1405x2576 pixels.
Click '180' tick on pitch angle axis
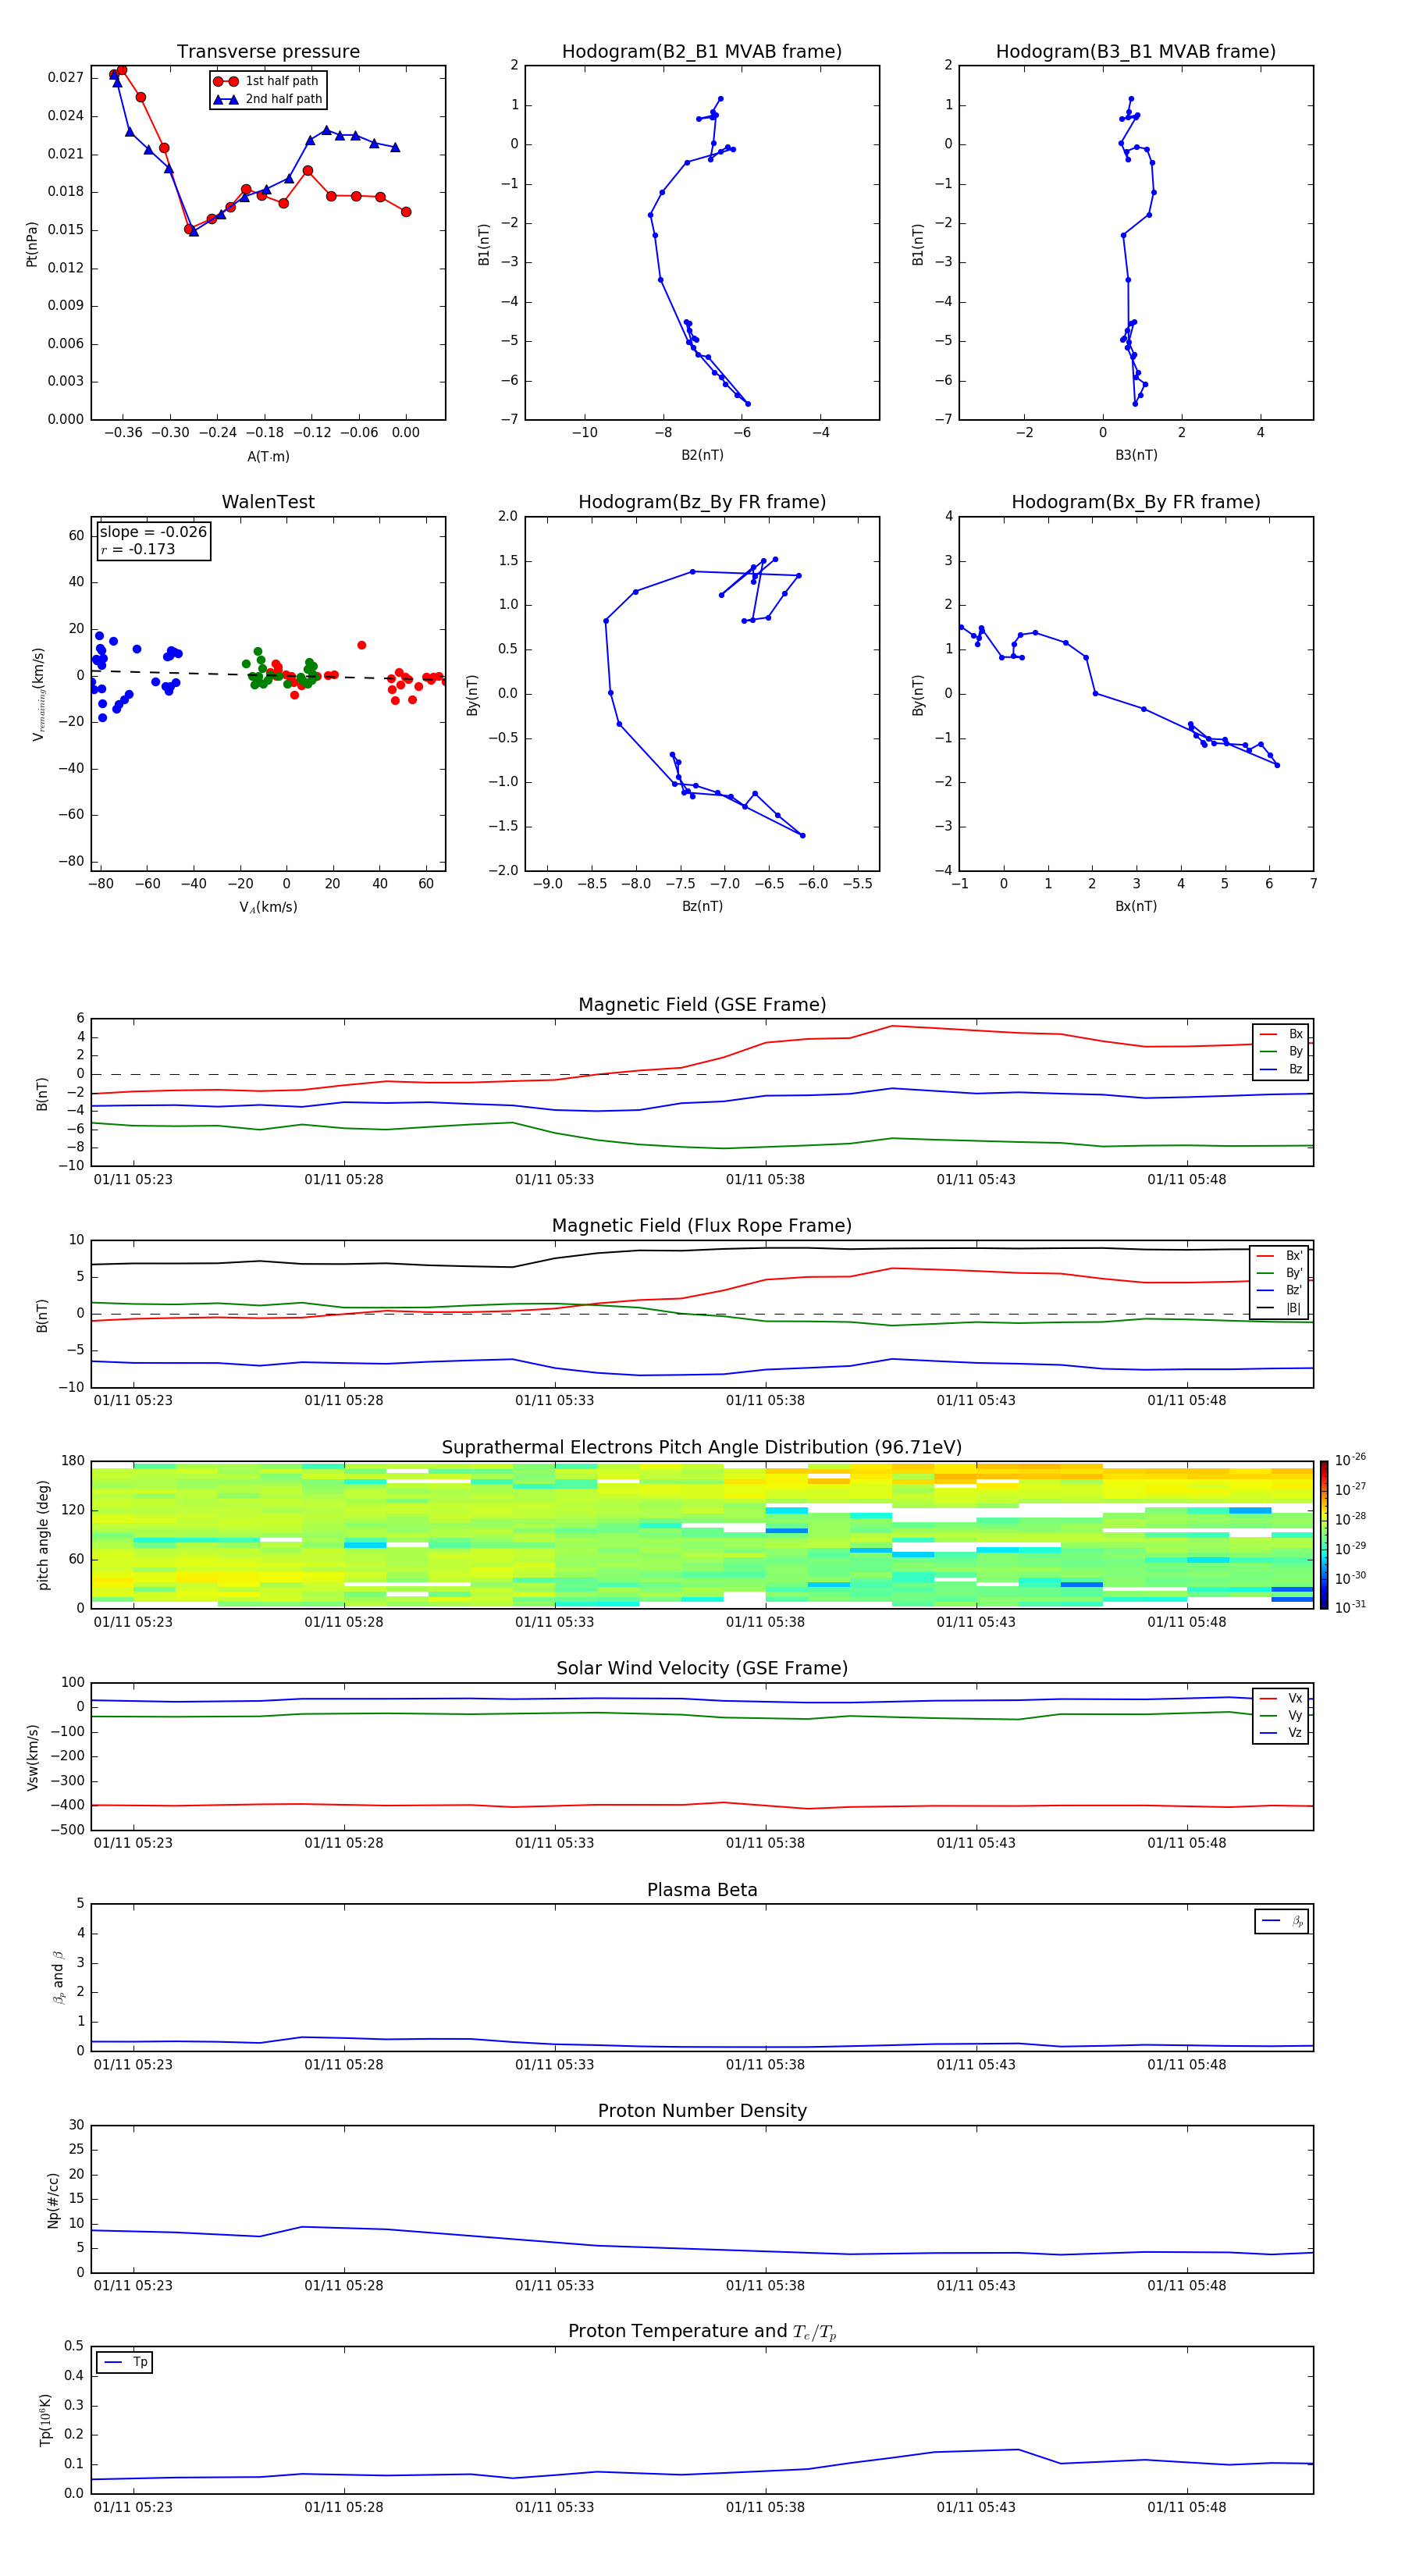pyautogui.click(x=73, y=1461)
